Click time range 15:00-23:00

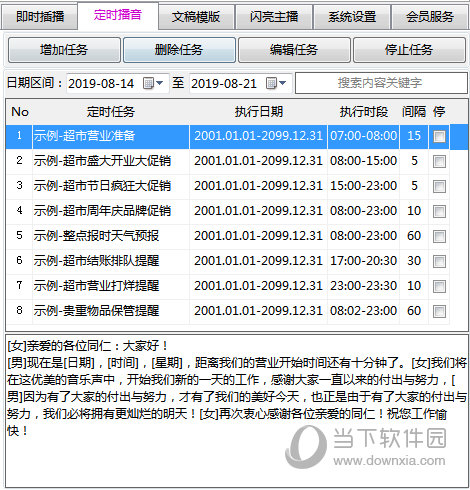pos(363,186)
